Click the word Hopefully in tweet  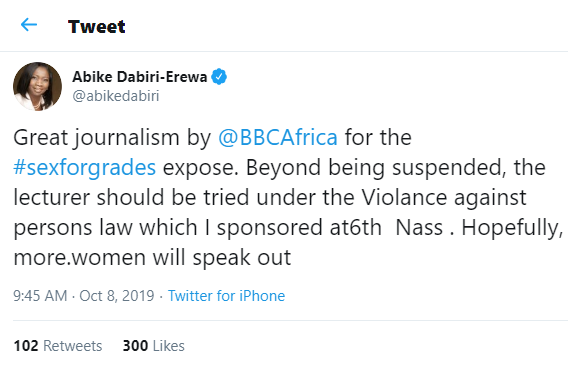(x=512, y=228)
